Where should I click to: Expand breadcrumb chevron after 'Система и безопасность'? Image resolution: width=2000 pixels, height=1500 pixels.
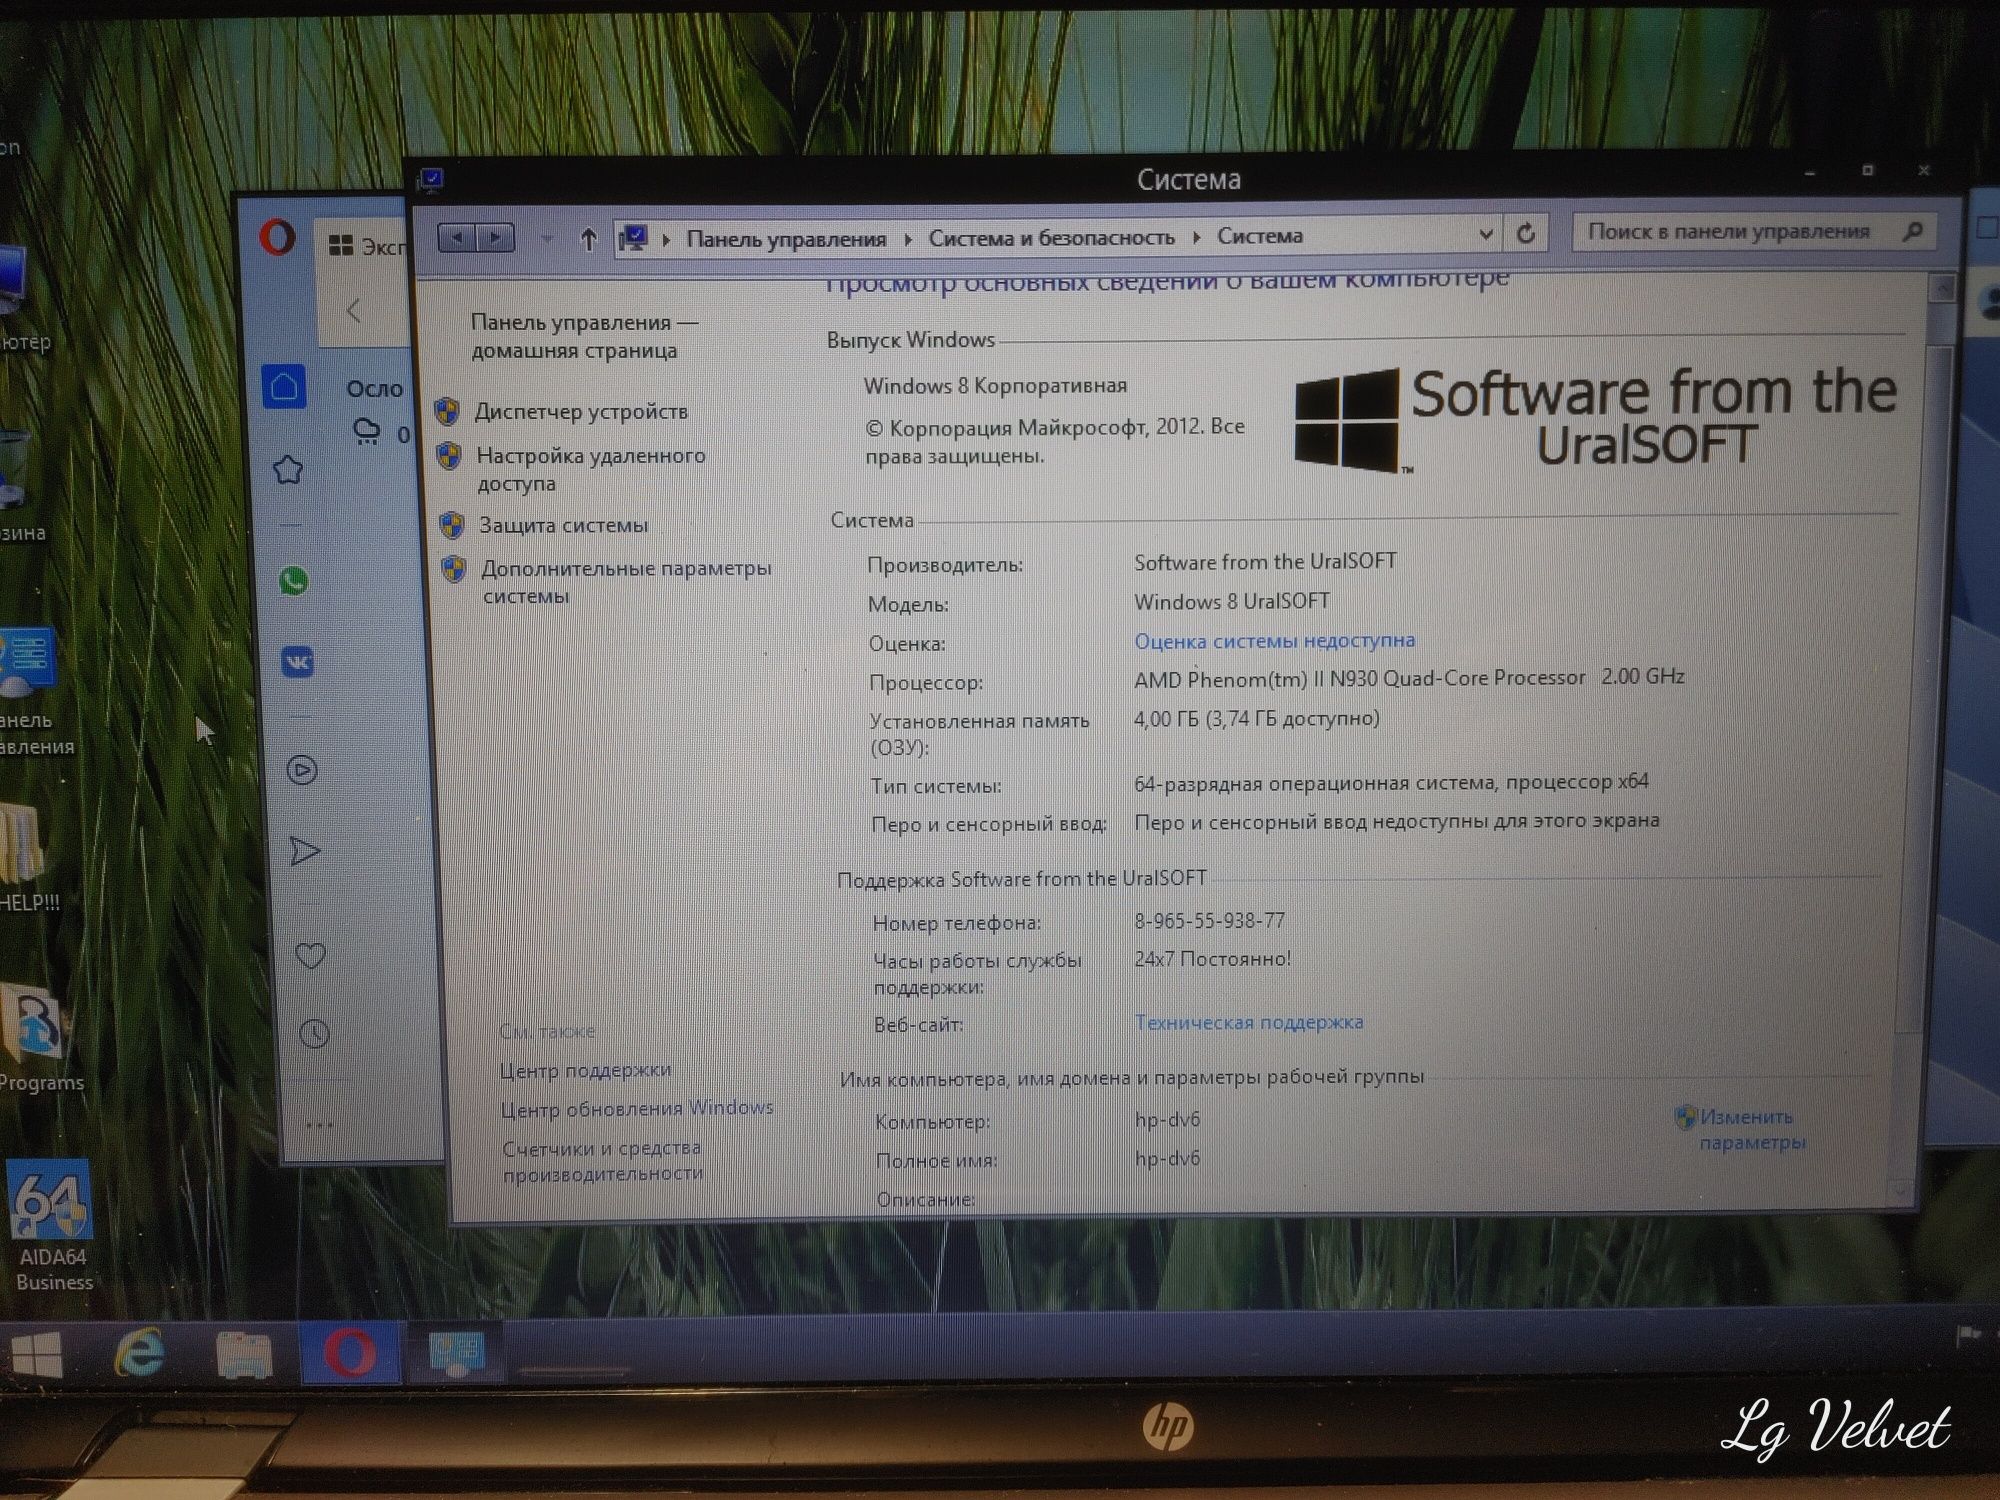[1196, 237]
